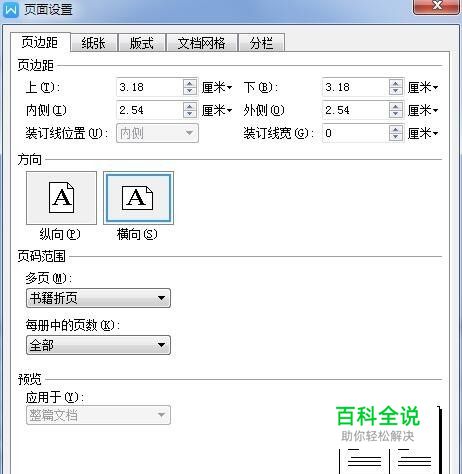The image size is (462, 474).
Task: Decrease outside margin with down arrow
Action: point(396,114)
